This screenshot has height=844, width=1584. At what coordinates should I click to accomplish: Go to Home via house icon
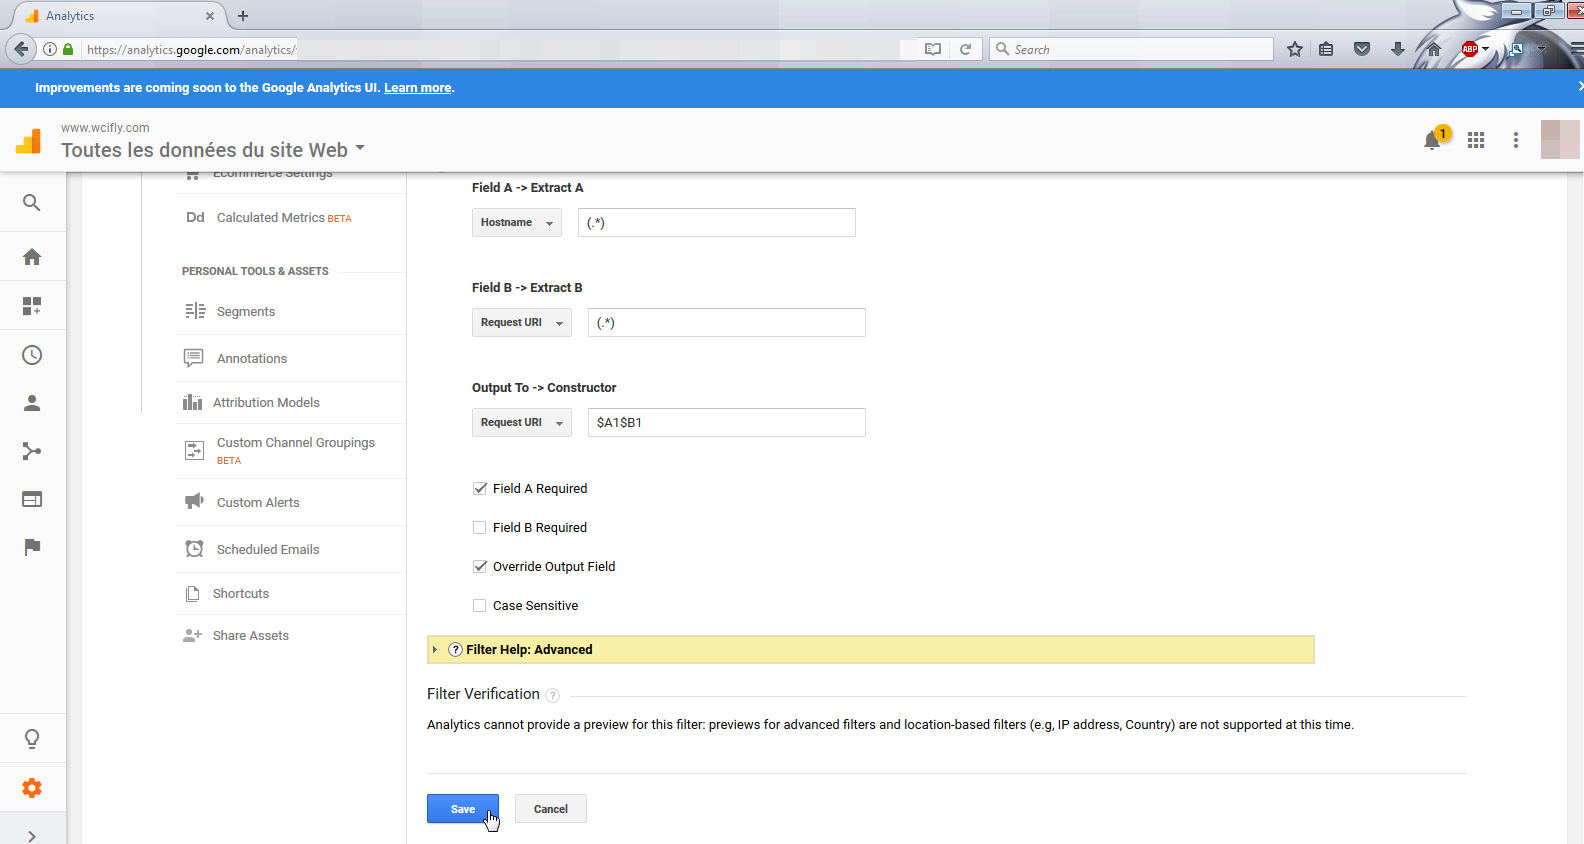tap(32, 257)
